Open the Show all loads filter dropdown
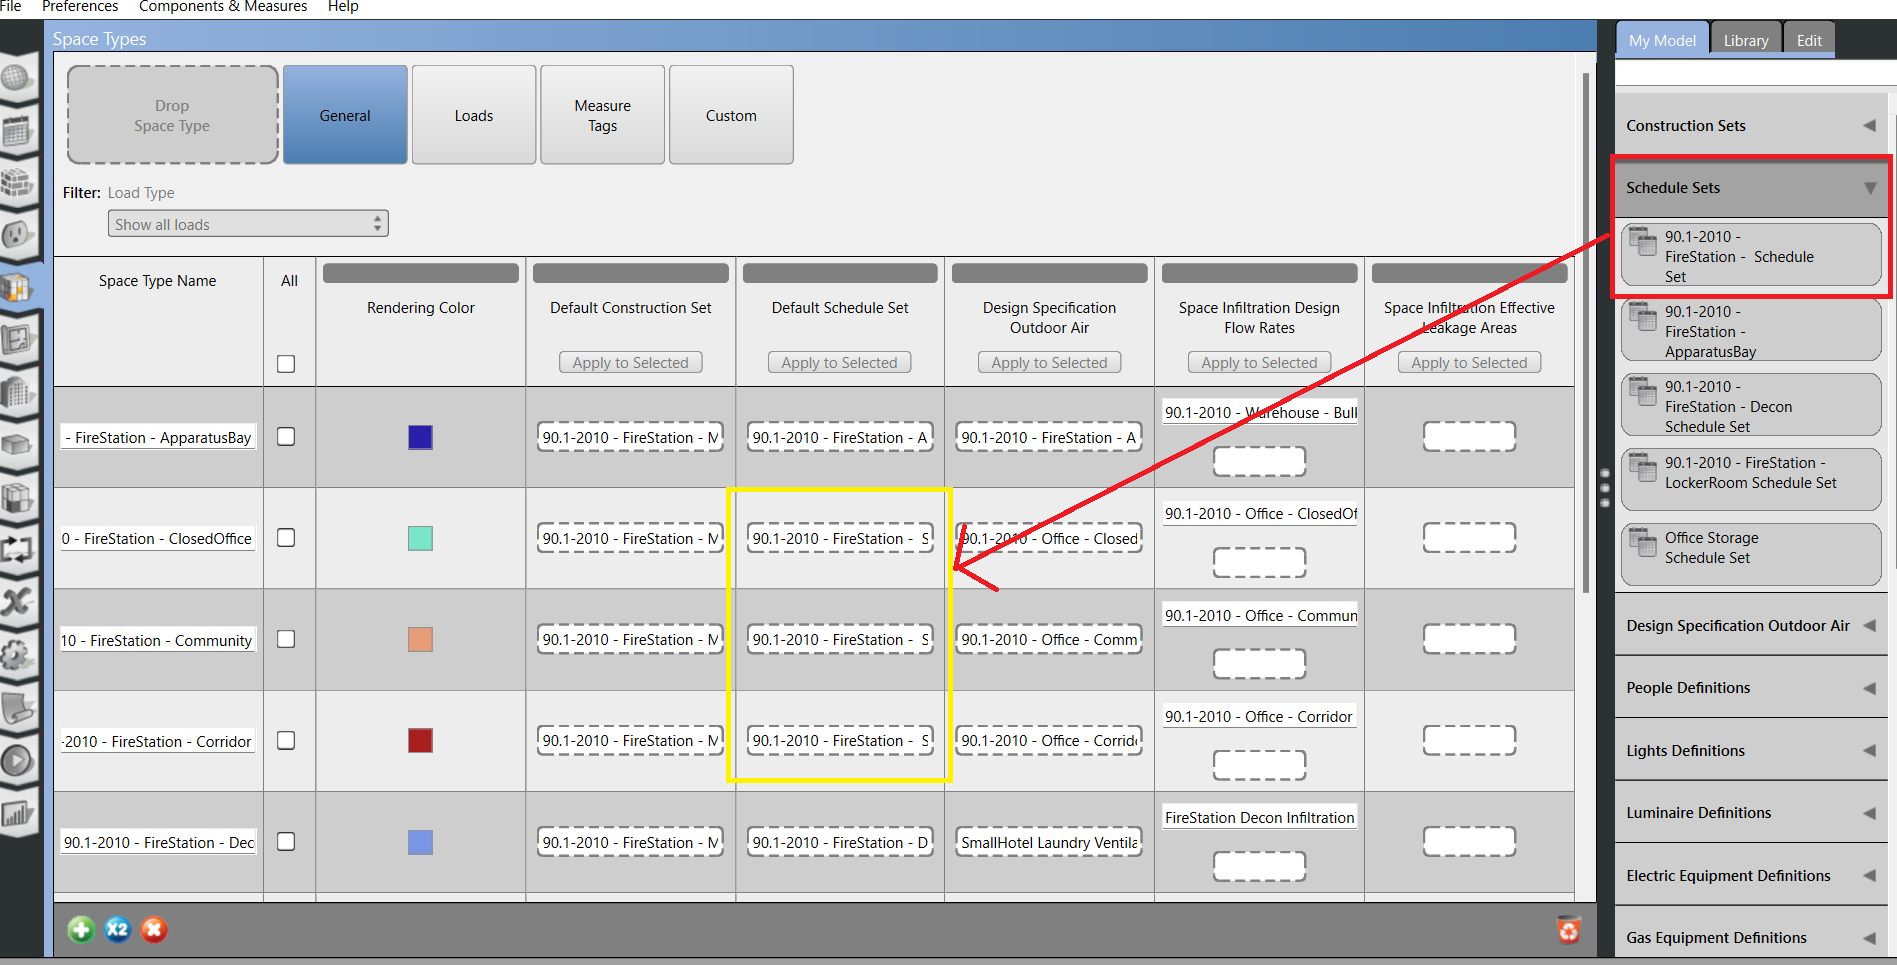The height and width of the screenshot is (965, 1897). (248, 224)
